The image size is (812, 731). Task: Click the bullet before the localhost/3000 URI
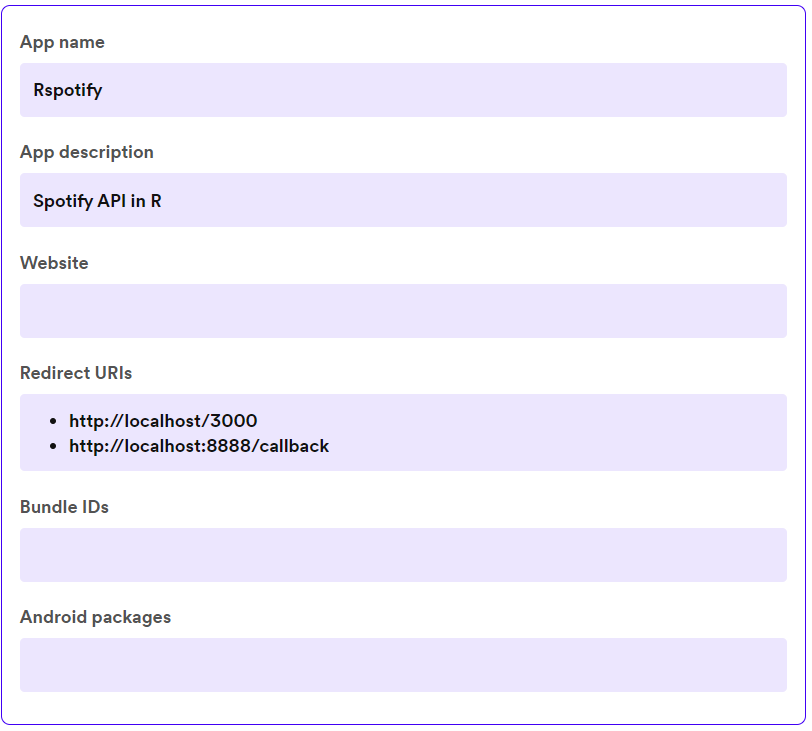click(x=52, y=422)
